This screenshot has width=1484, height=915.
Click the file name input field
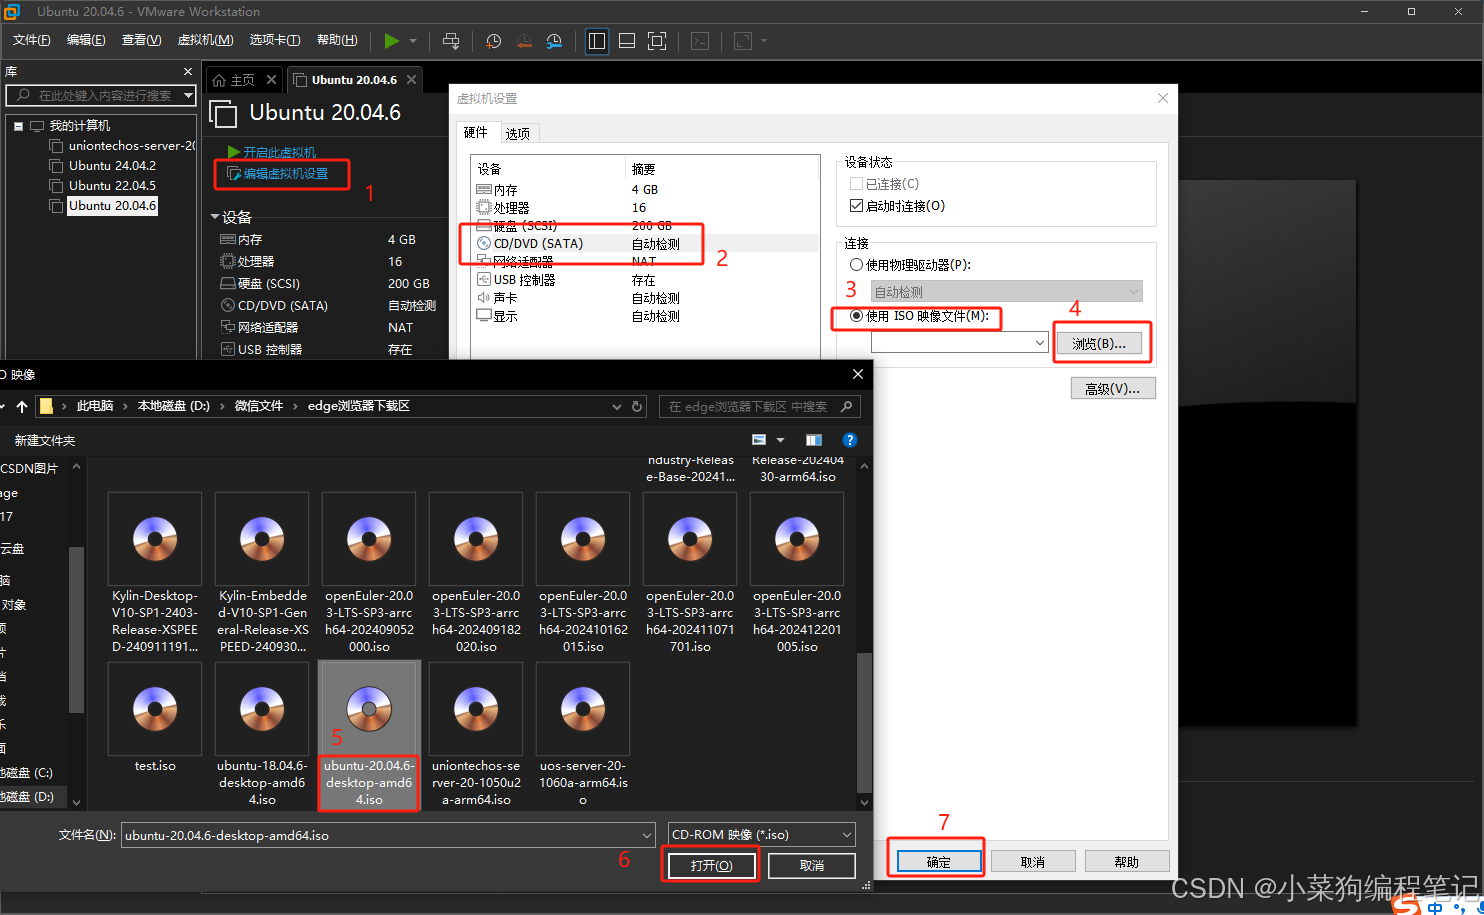[x=380, y=835]
